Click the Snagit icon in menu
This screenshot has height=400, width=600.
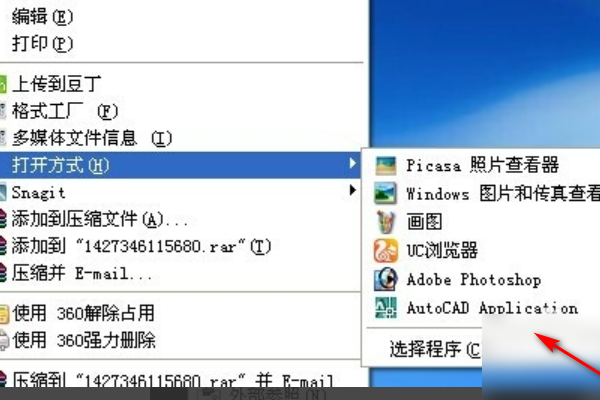coord(3,193)
